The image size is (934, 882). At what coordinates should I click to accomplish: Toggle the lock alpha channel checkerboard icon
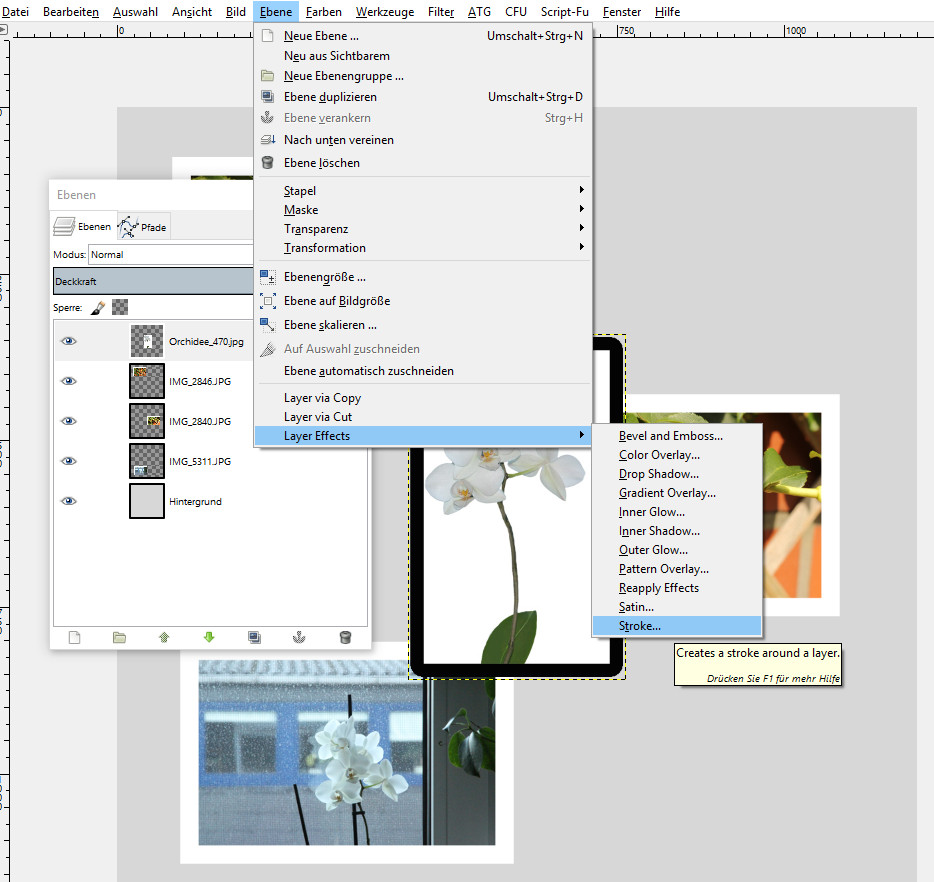click(x=120, y=307)
